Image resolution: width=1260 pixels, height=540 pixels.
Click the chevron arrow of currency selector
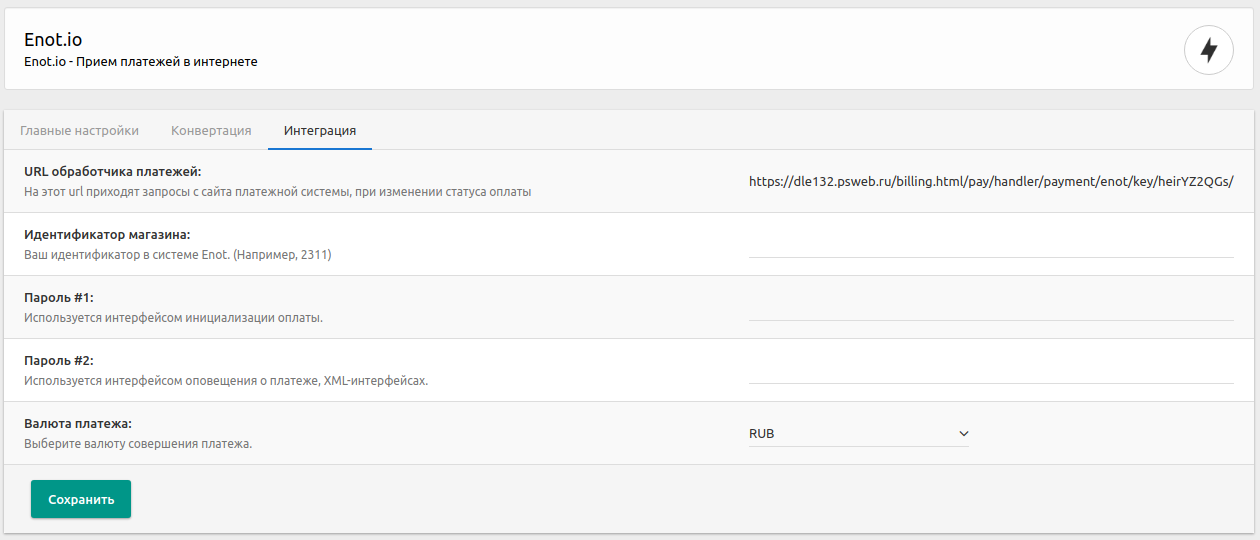964,433
